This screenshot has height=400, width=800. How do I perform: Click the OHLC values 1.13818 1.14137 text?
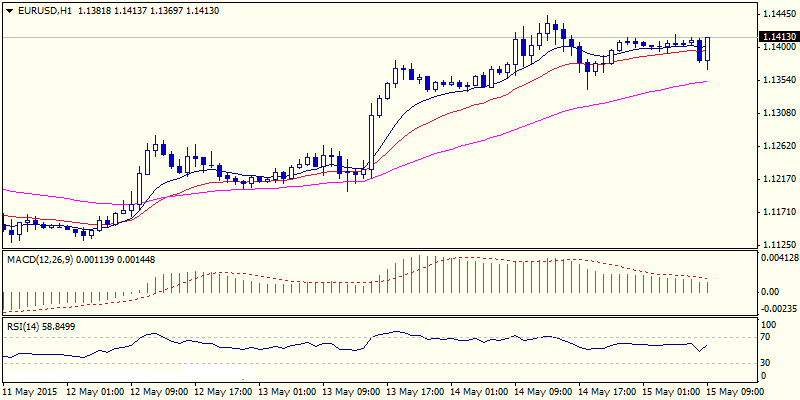112,11
